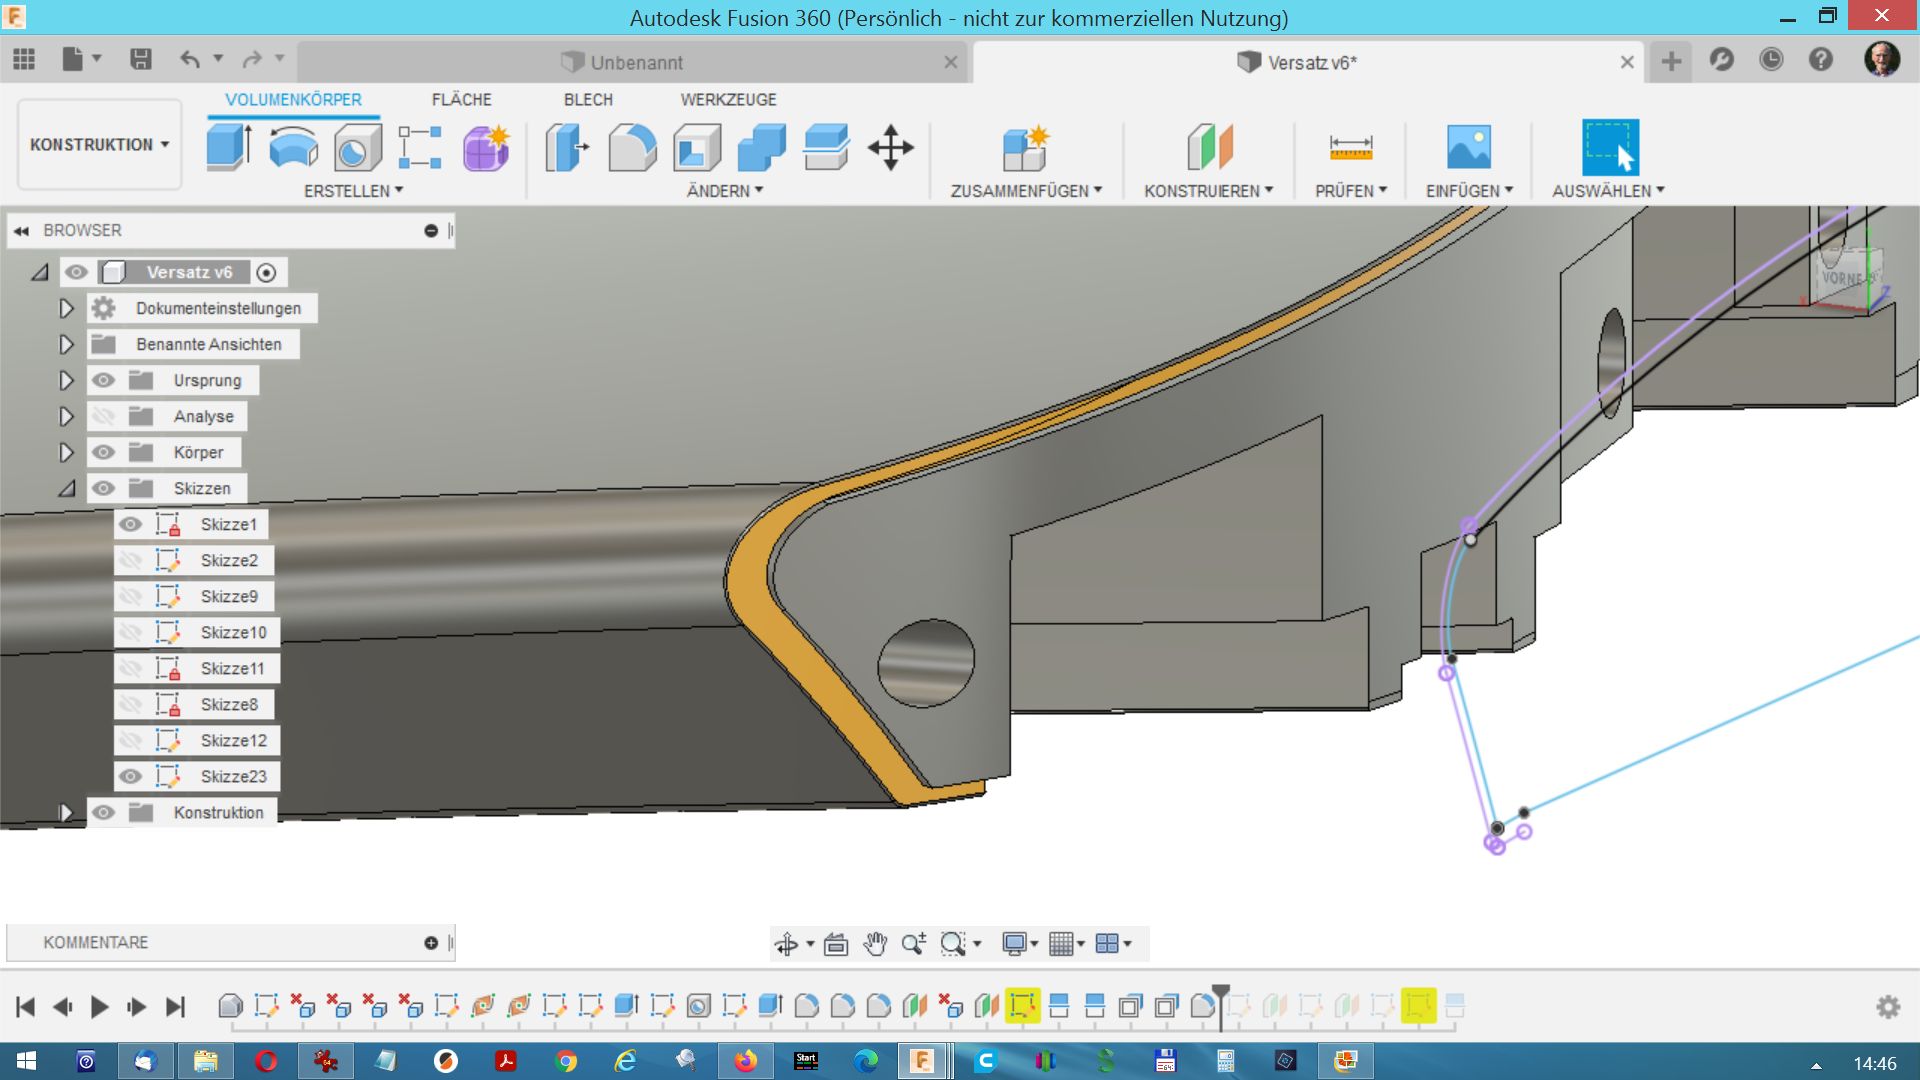Select the Combine tool icon
The width and height of the screenshot is (1920, 1080).
pyautogui.click(x=761, y=147)
